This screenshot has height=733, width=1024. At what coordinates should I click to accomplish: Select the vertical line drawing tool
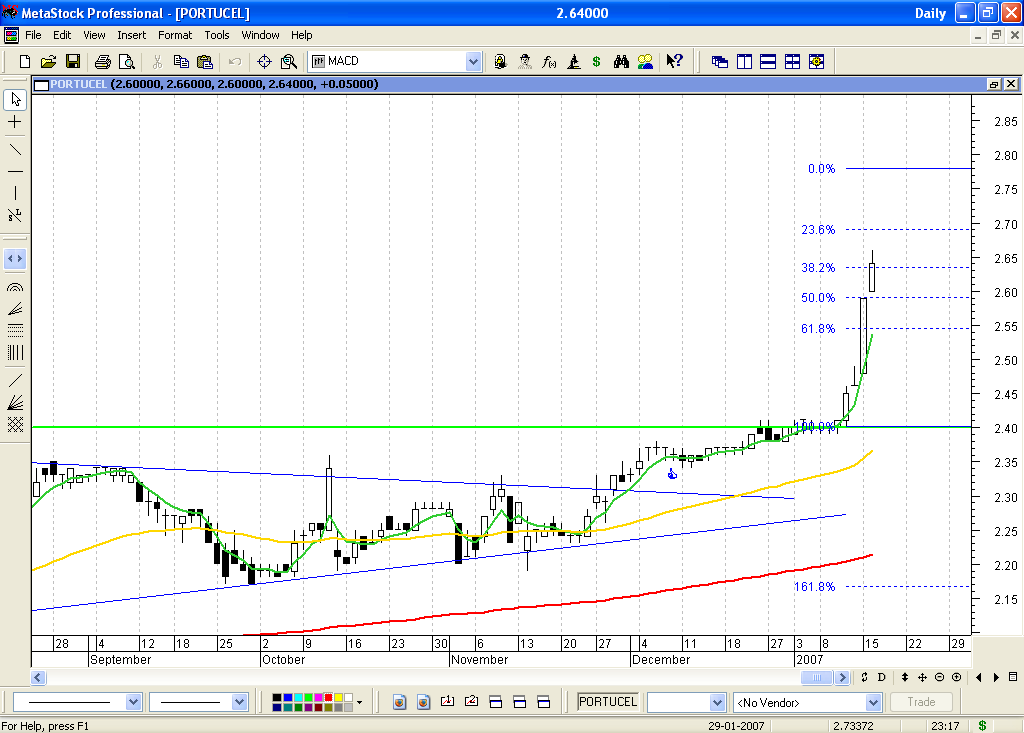(x=15, y=193)
